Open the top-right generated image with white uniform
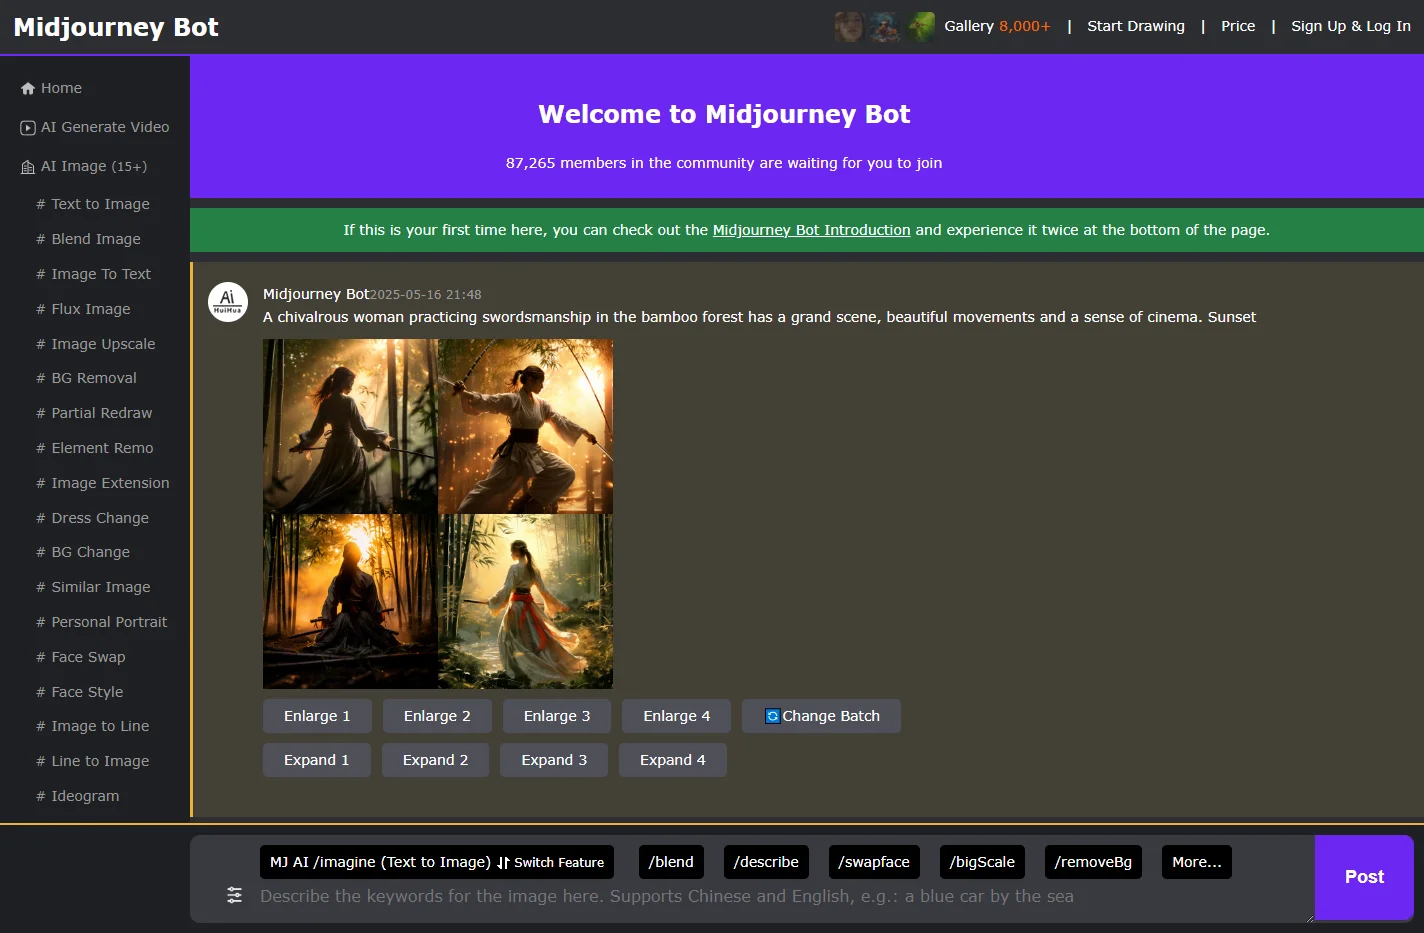 point(526,426)
